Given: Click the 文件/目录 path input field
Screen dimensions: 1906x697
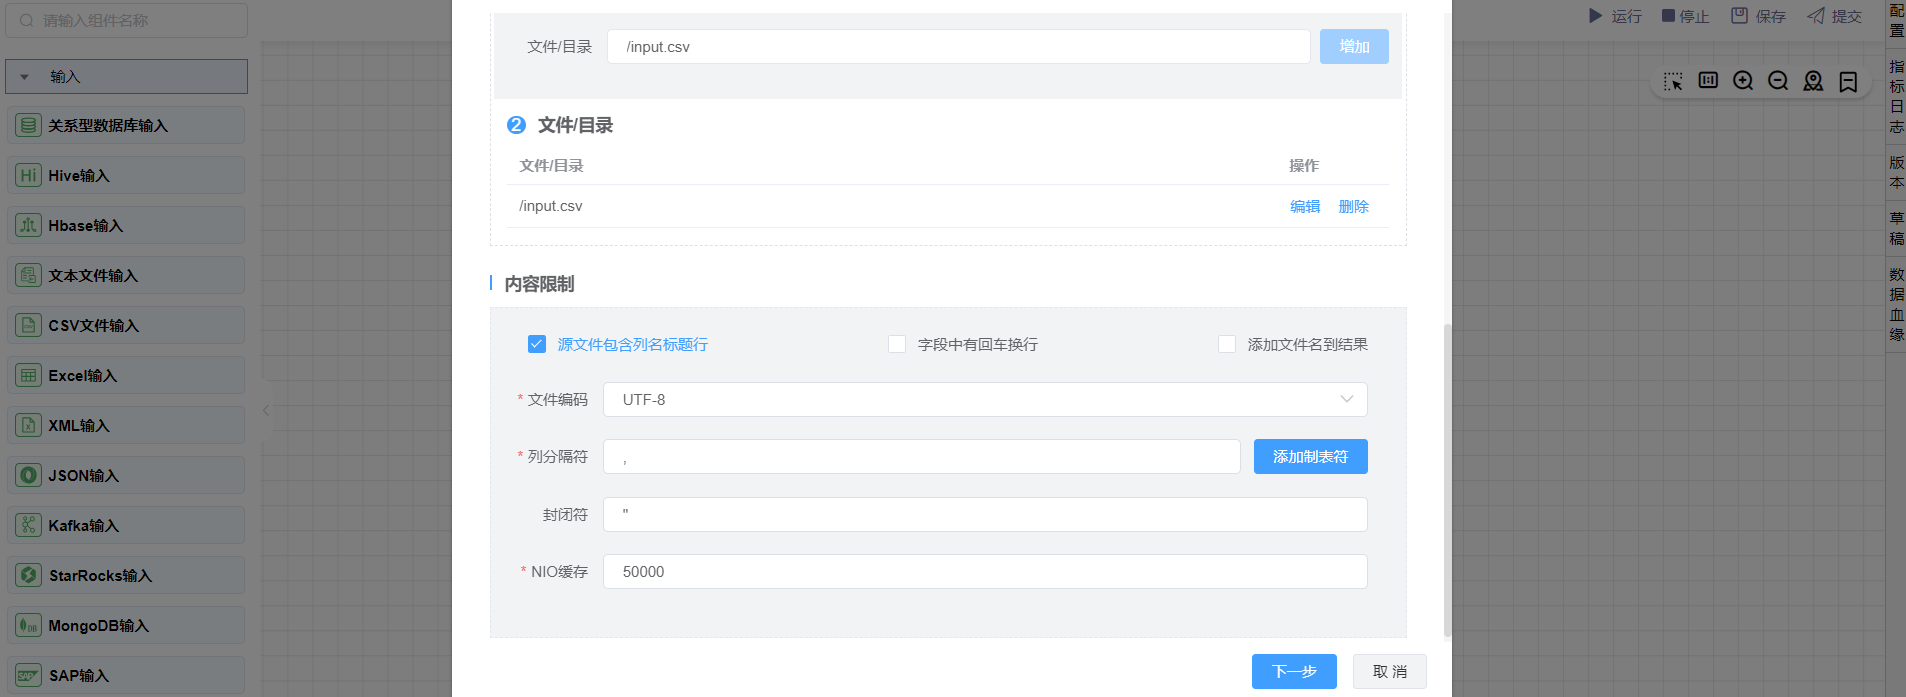Looking at the screenshot, I should click(959, 46).
